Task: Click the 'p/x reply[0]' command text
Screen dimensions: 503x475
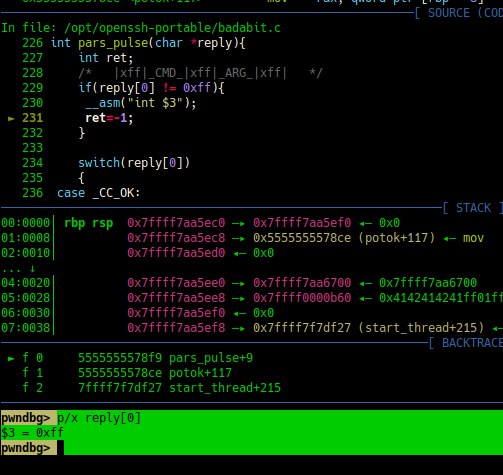Action: point(99,418)
